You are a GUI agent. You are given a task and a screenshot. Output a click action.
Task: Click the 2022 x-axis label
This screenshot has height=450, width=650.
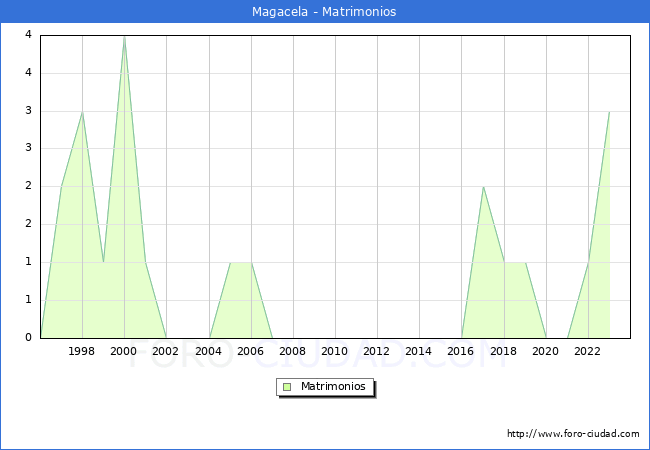click(587, 351)
